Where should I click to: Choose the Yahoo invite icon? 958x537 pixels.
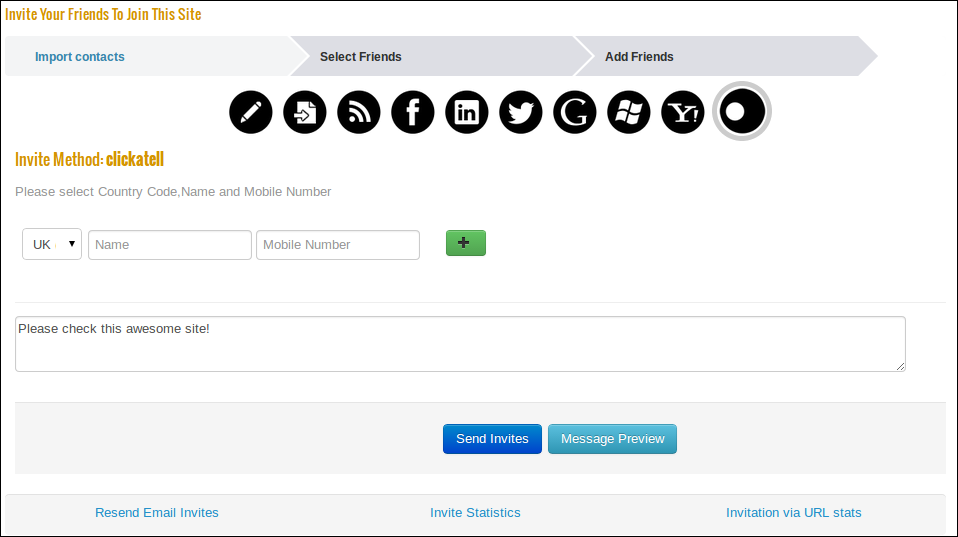click(683, 112)
